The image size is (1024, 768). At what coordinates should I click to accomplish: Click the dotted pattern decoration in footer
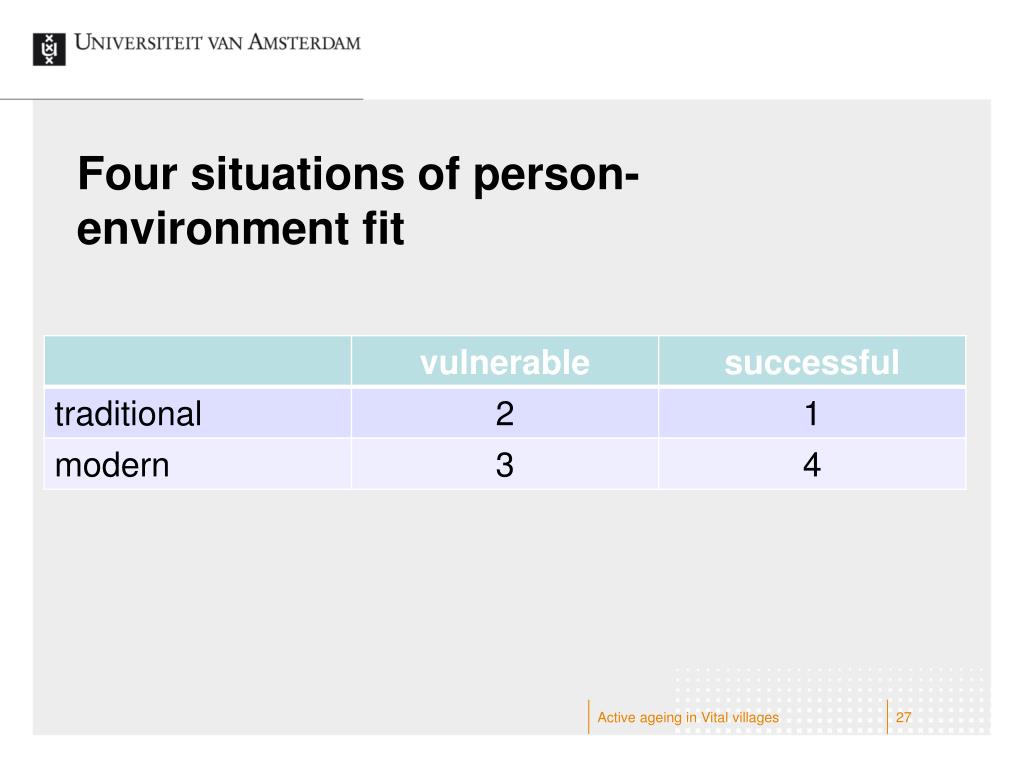coord(829,700)
